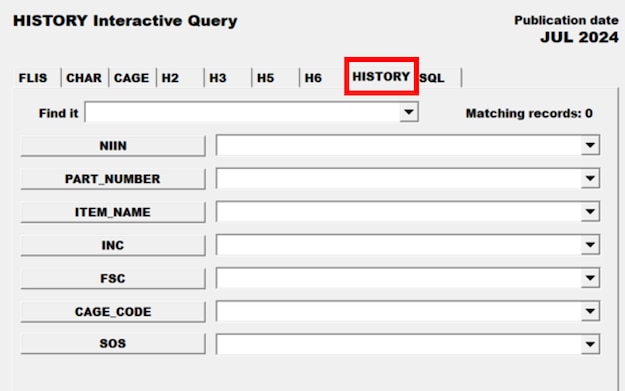Open the PART_NUMBER dropdown arrow
Image resolution: width=625 pixels, height=391 pixels.
coord(590,178)
